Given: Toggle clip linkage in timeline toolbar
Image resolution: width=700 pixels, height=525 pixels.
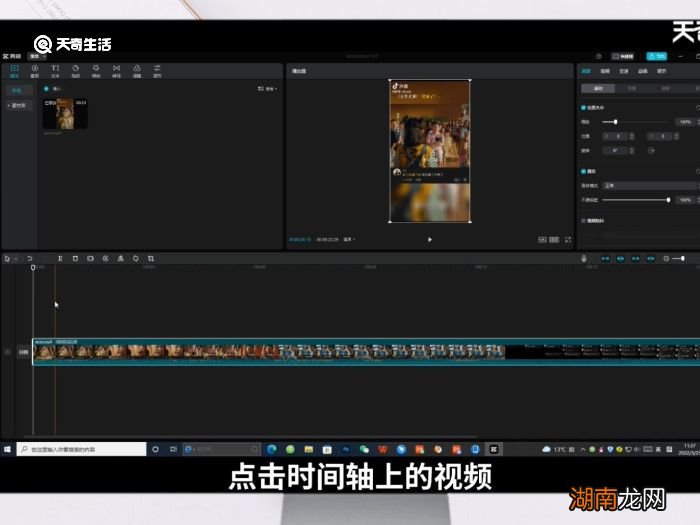Looking at the screenshot, I should point(636,258).
